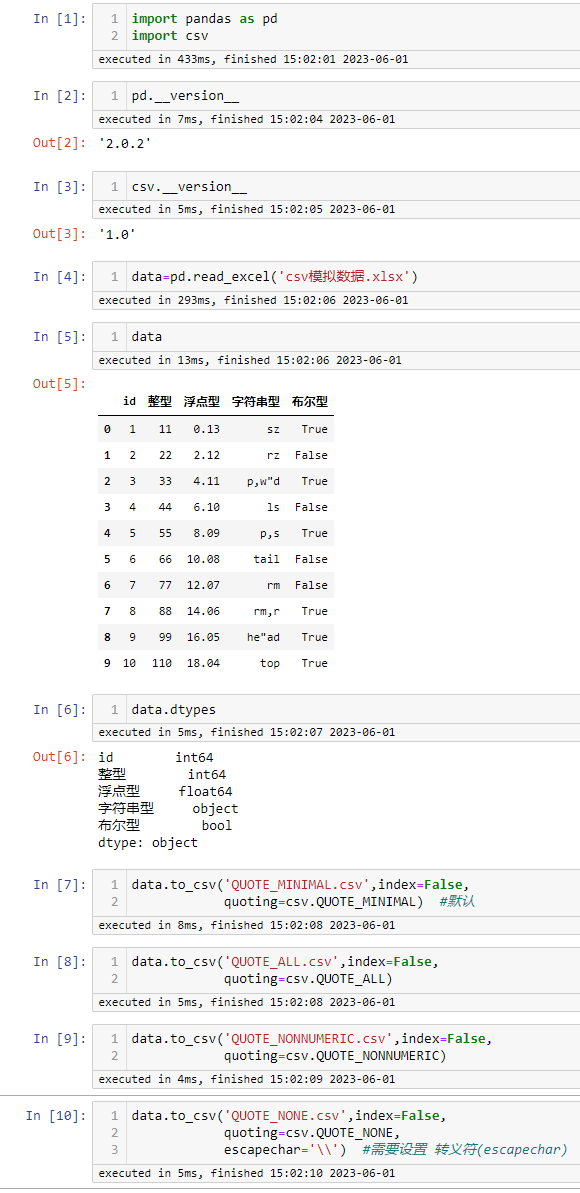
Task: Click the pd.read_excel code cell
Action: (x=336, y=277)
